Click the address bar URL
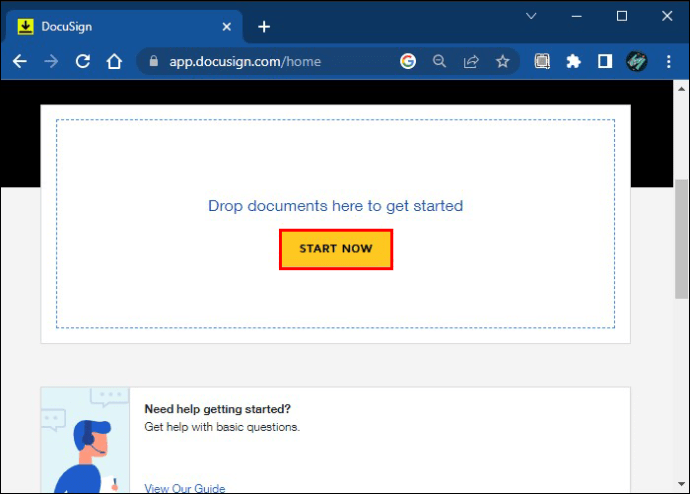The height and width of the screenshot is (494, 690). tap(245, 61)
